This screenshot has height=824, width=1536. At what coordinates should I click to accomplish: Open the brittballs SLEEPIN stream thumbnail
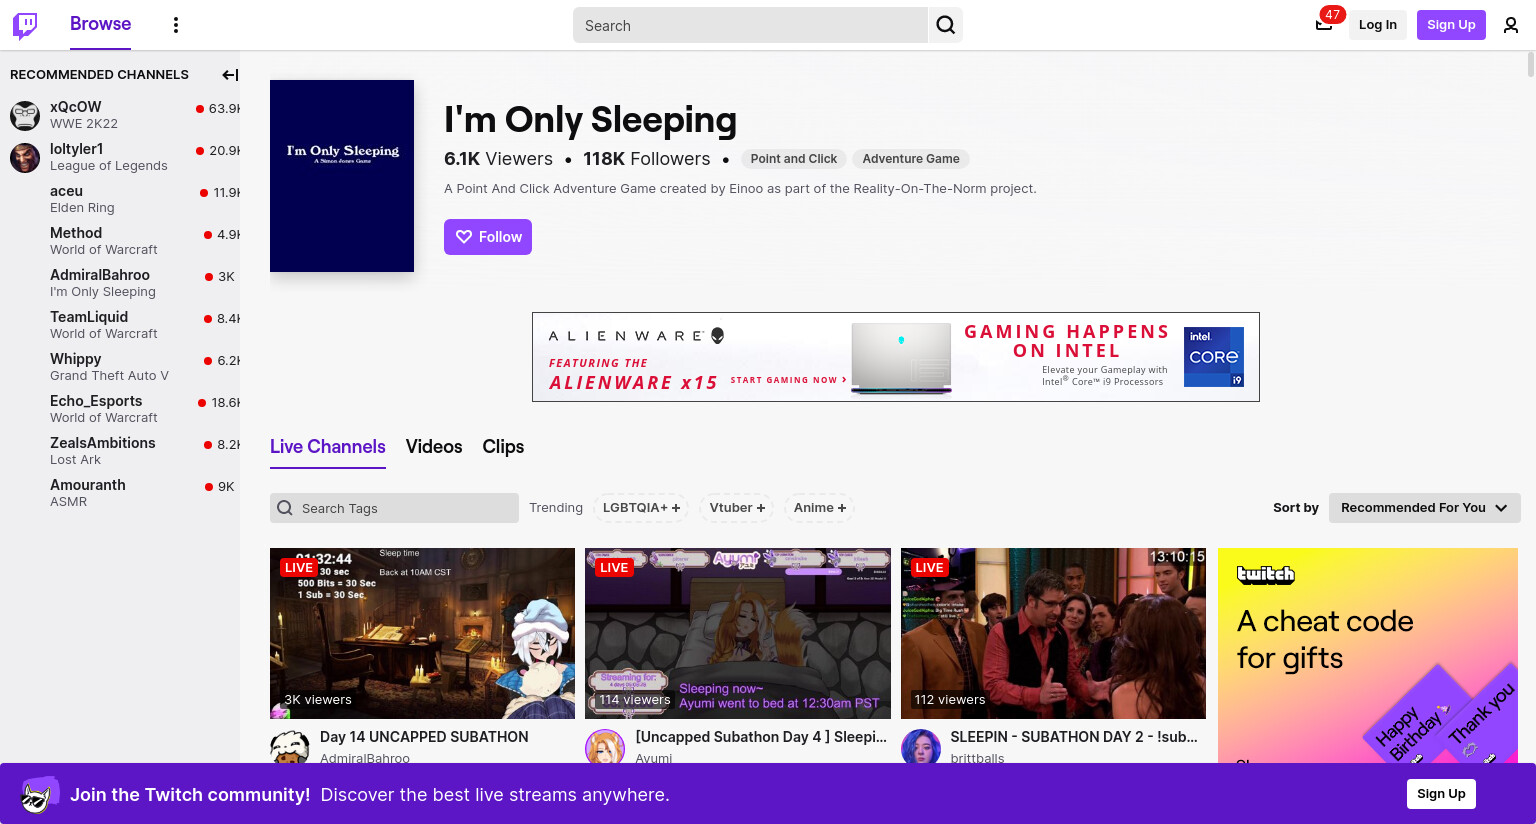(1053, 633)
